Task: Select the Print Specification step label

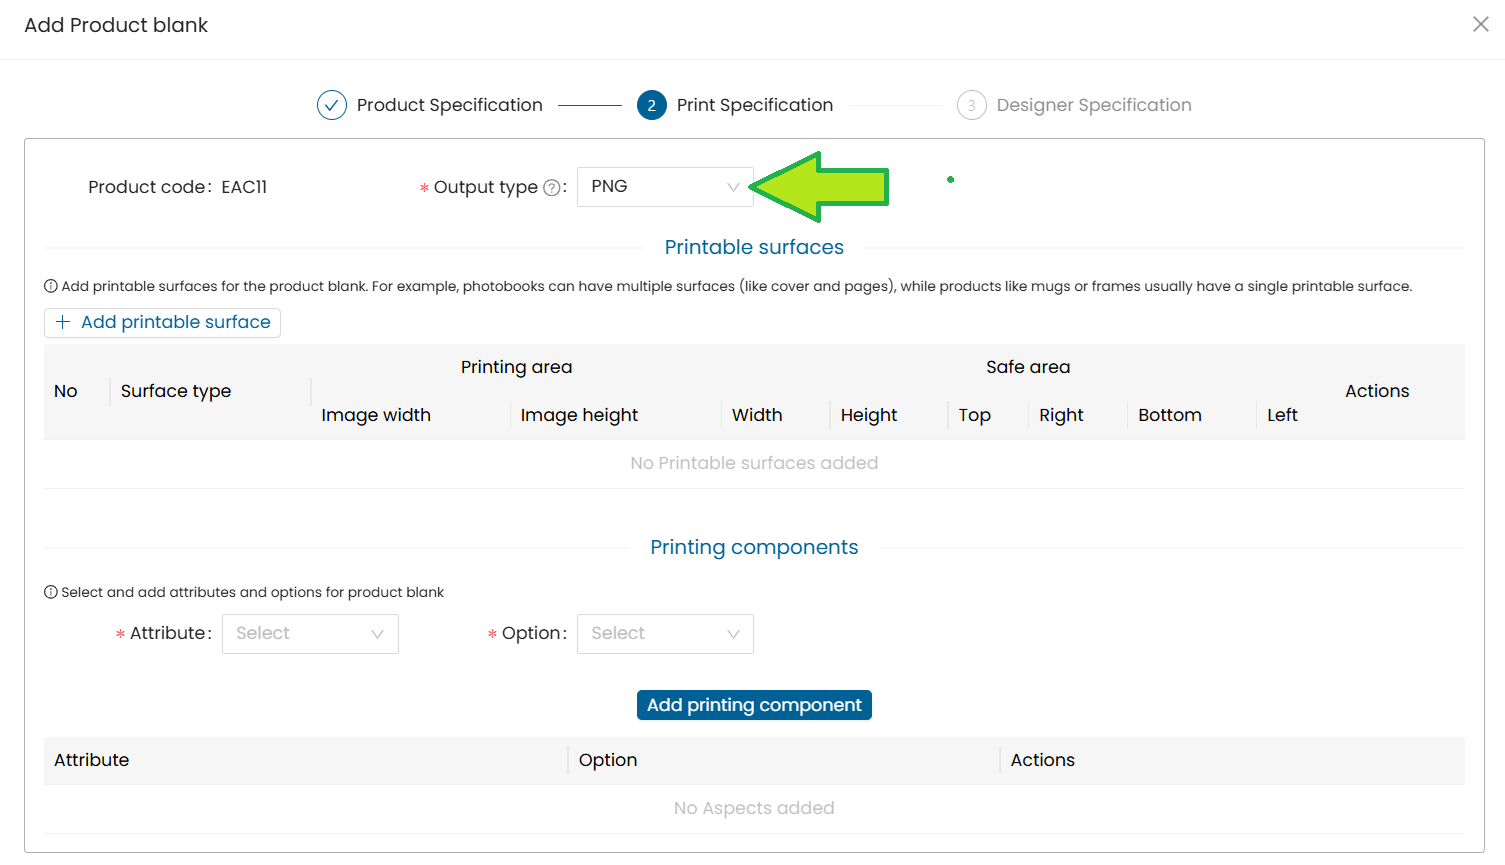Action: pyautogui.click(x=754, y=105)
